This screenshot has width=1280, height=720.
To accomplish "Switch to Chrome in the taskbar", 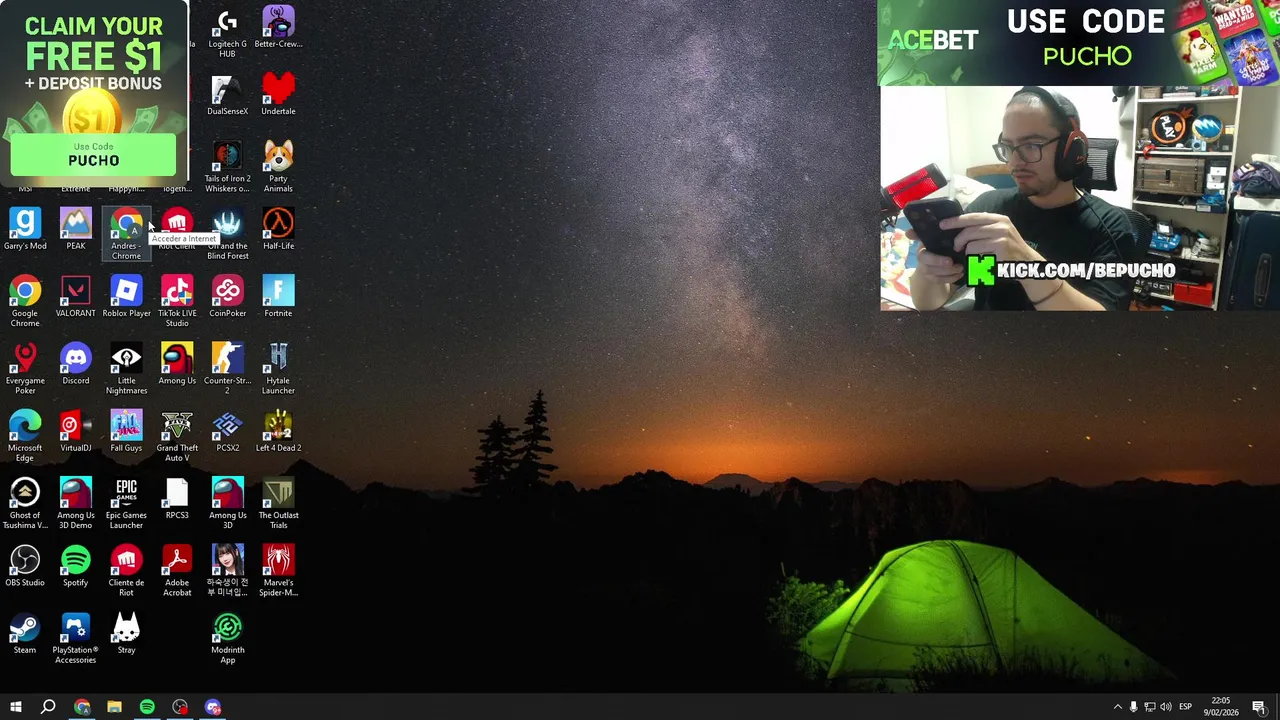I will point(82,707).
